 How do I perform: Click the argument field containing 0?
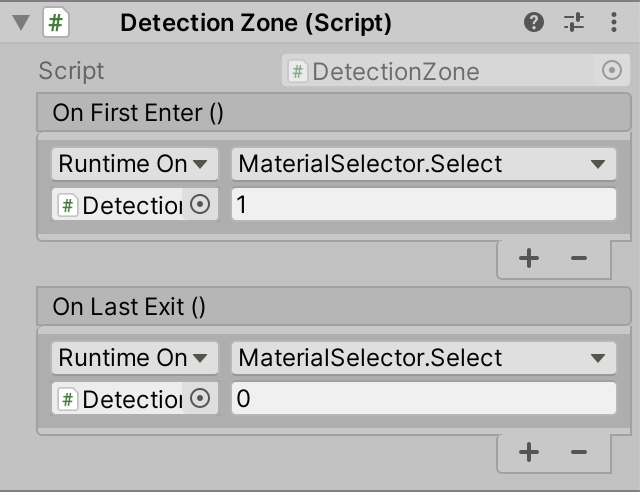[x=423, y=399]
